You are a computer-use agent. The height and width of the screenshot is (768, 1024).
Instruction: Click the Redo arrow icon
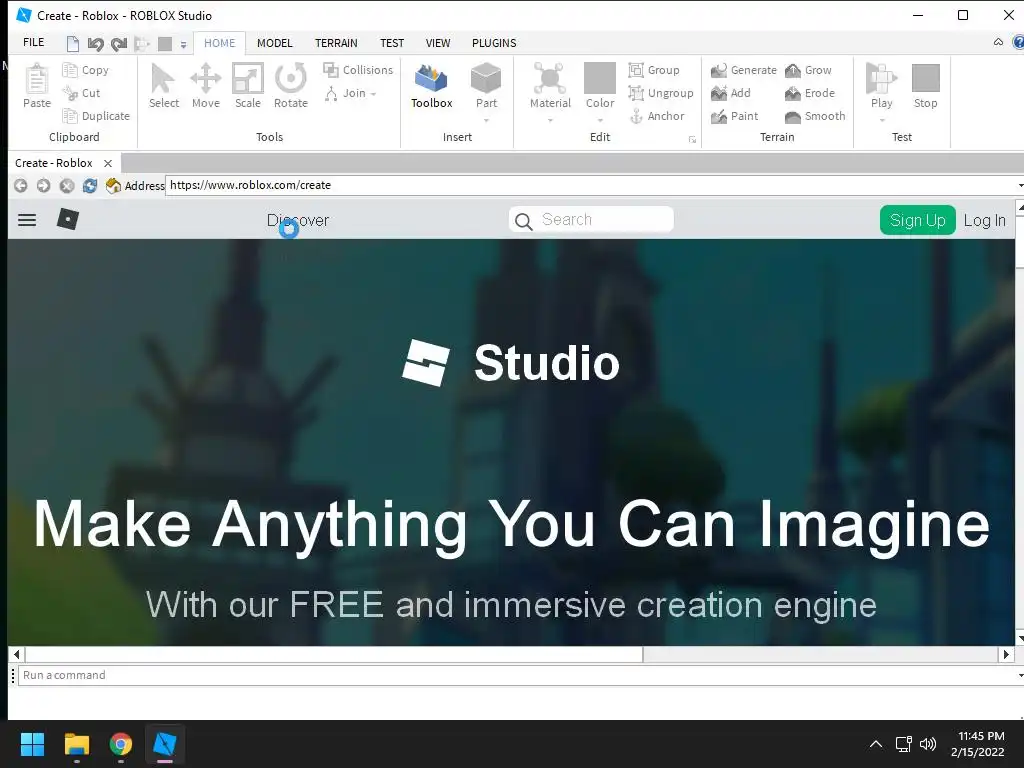[x=119, y=44]
